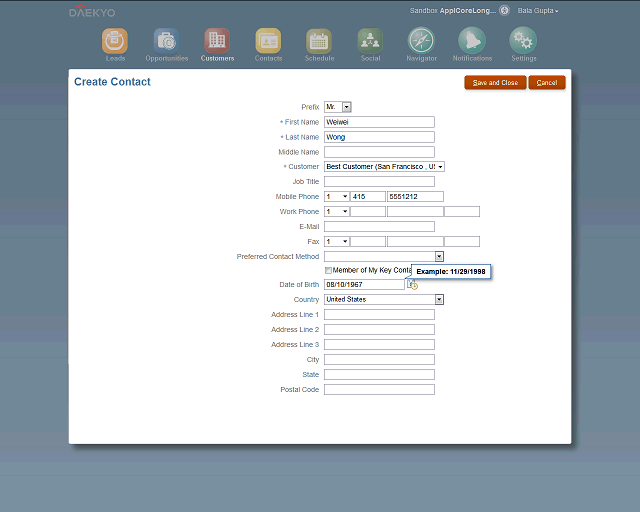Expand the Customer dropdown
Image resolution: width=640 pixels, height=512 pixels.
point(440,167)
